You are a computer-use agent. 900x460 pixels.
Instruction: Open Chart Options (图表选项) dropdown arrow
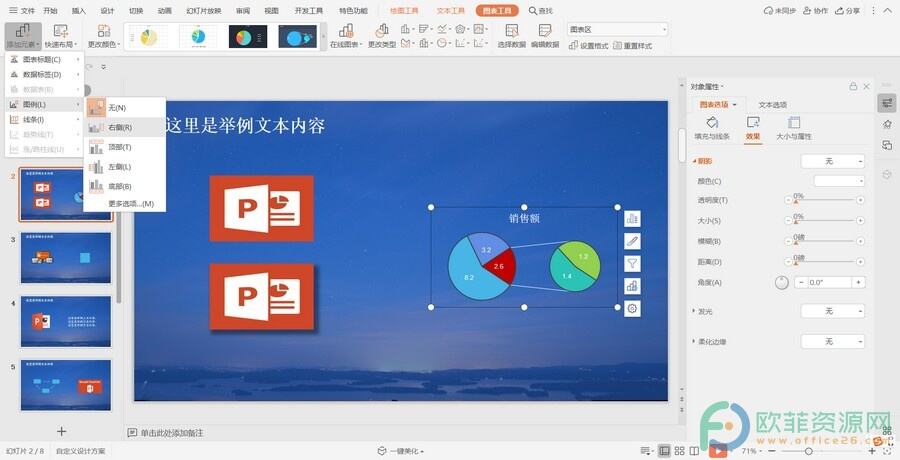tap(735, 105)
